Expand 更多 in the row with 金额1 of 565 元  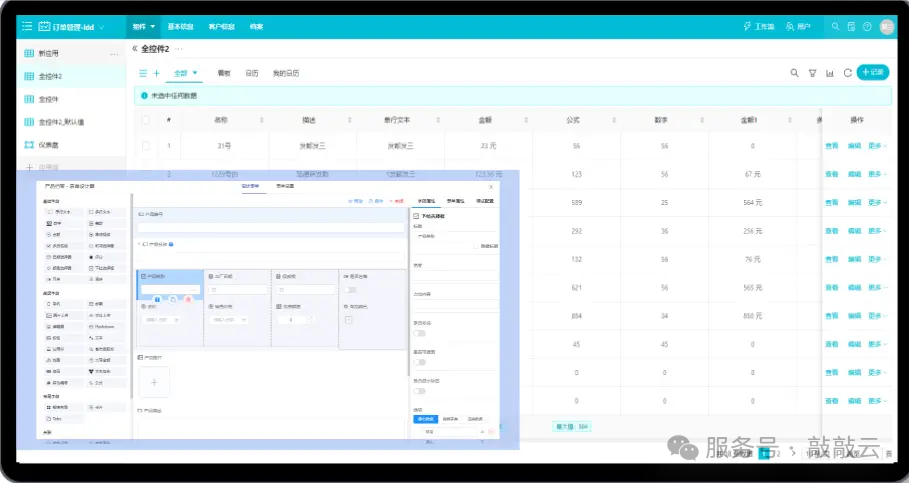coord(877,288)
